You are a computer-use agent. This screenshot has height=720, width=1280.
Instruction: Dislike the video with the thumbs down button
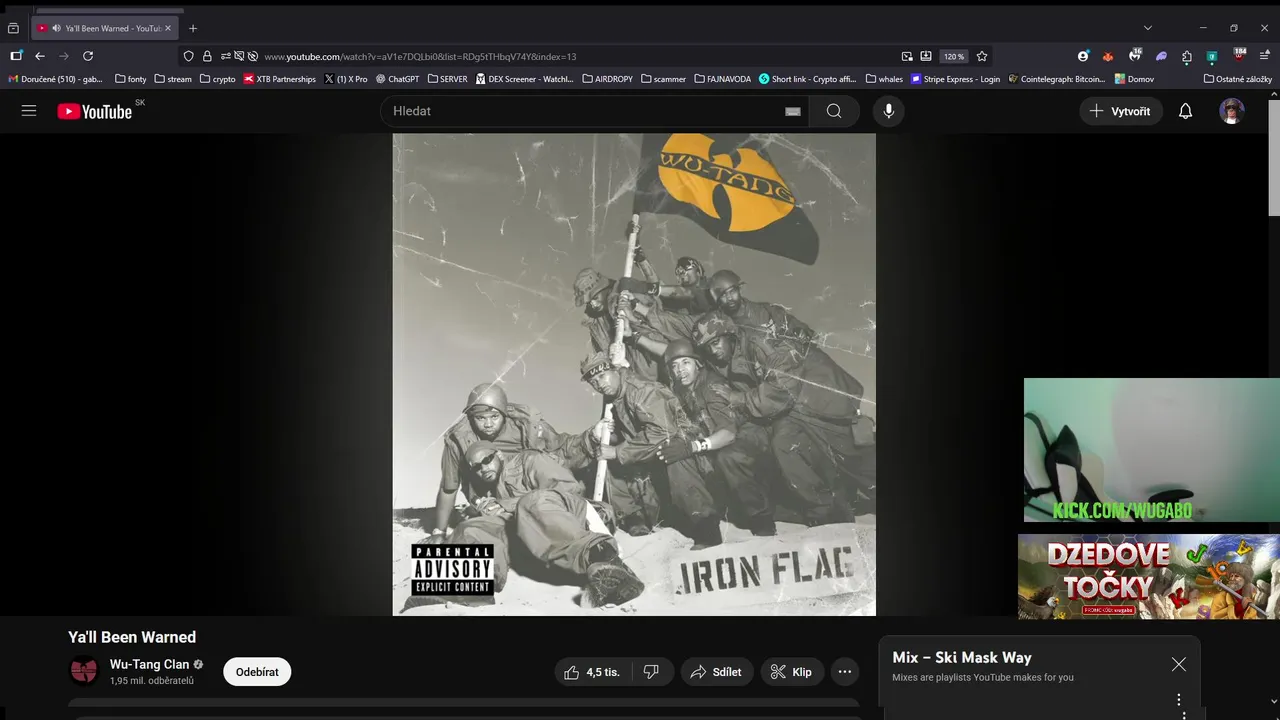[x=652, y=672]
